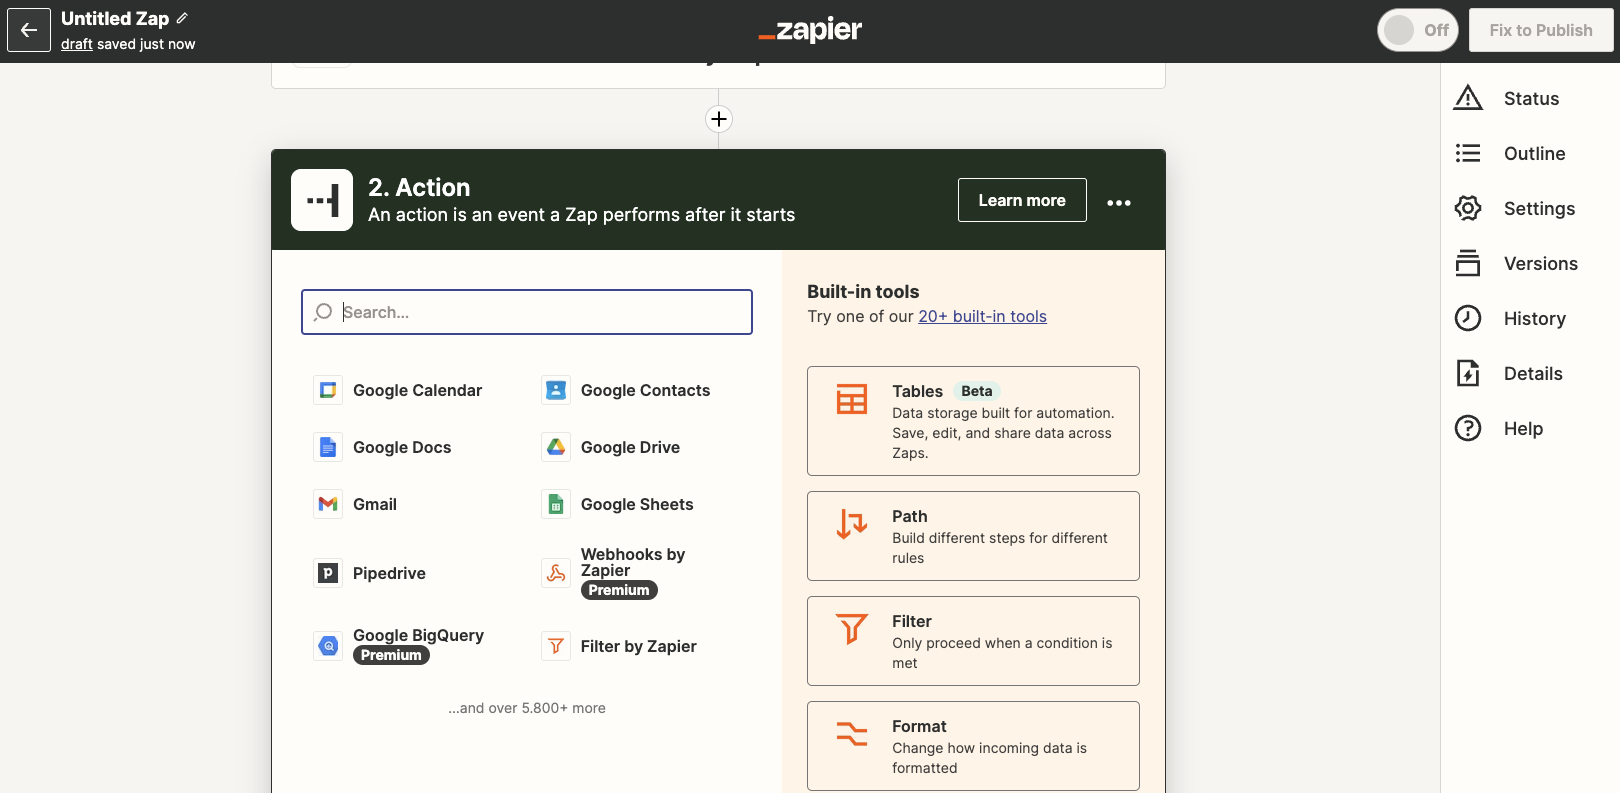Screen dimensions: 1620x793
Task: Open the 20+ built-in tools link
Action: (x=982, y=316)
